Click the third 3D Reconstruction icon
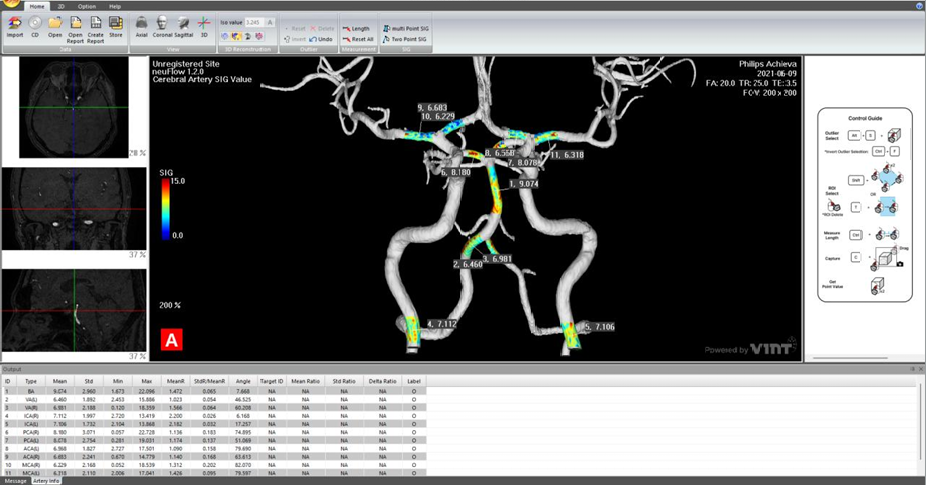 pyautogui.click(x=247, y=37)
